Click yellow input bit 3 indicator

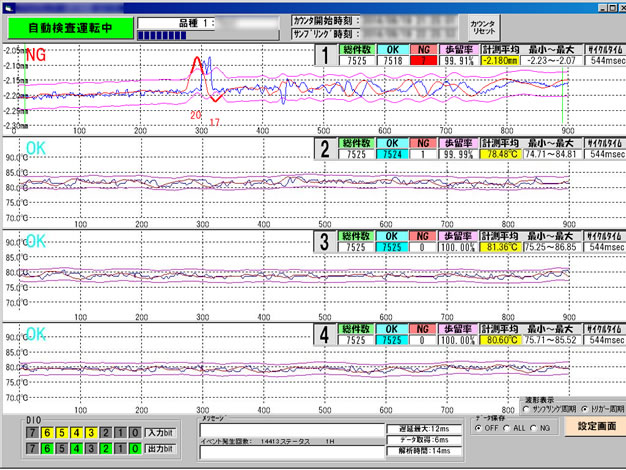92,431
